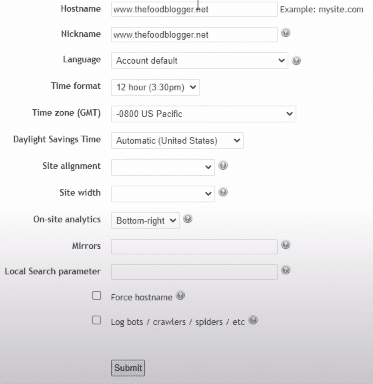The height and width of the screenshot is (384, 373).
Task: Focus the Nickname input field
Action: (194, 35)
